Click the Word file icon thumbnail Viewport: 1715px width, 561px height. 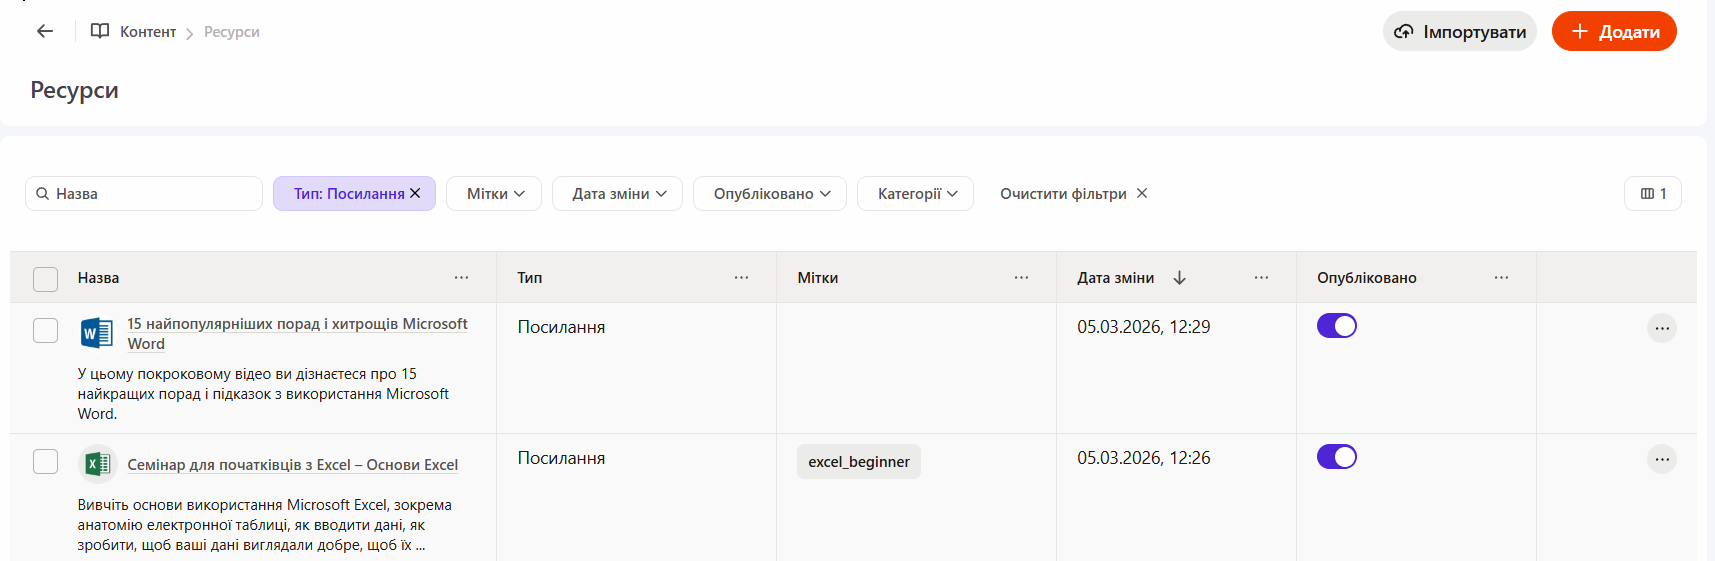97,332
